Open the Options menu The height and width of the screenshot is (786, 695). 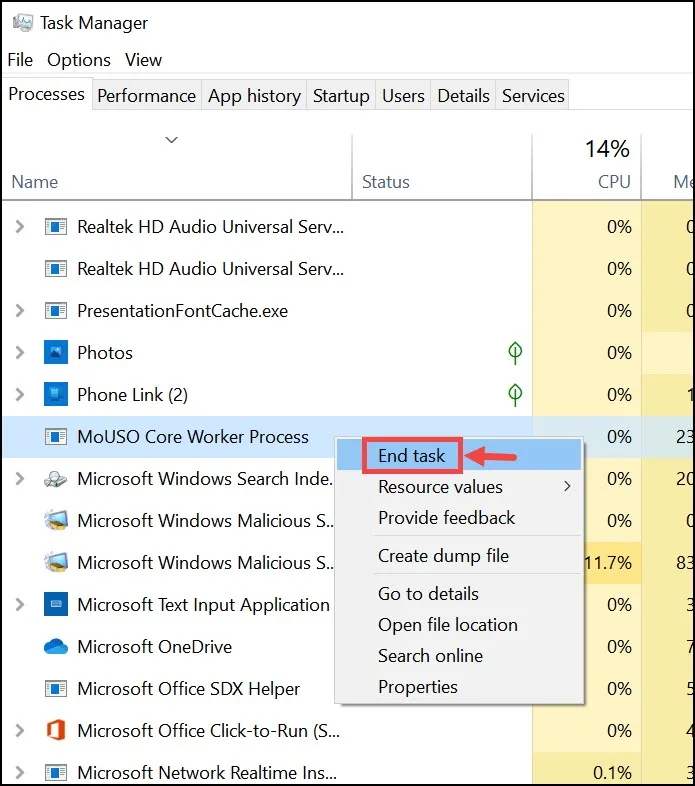coord(79,60)
